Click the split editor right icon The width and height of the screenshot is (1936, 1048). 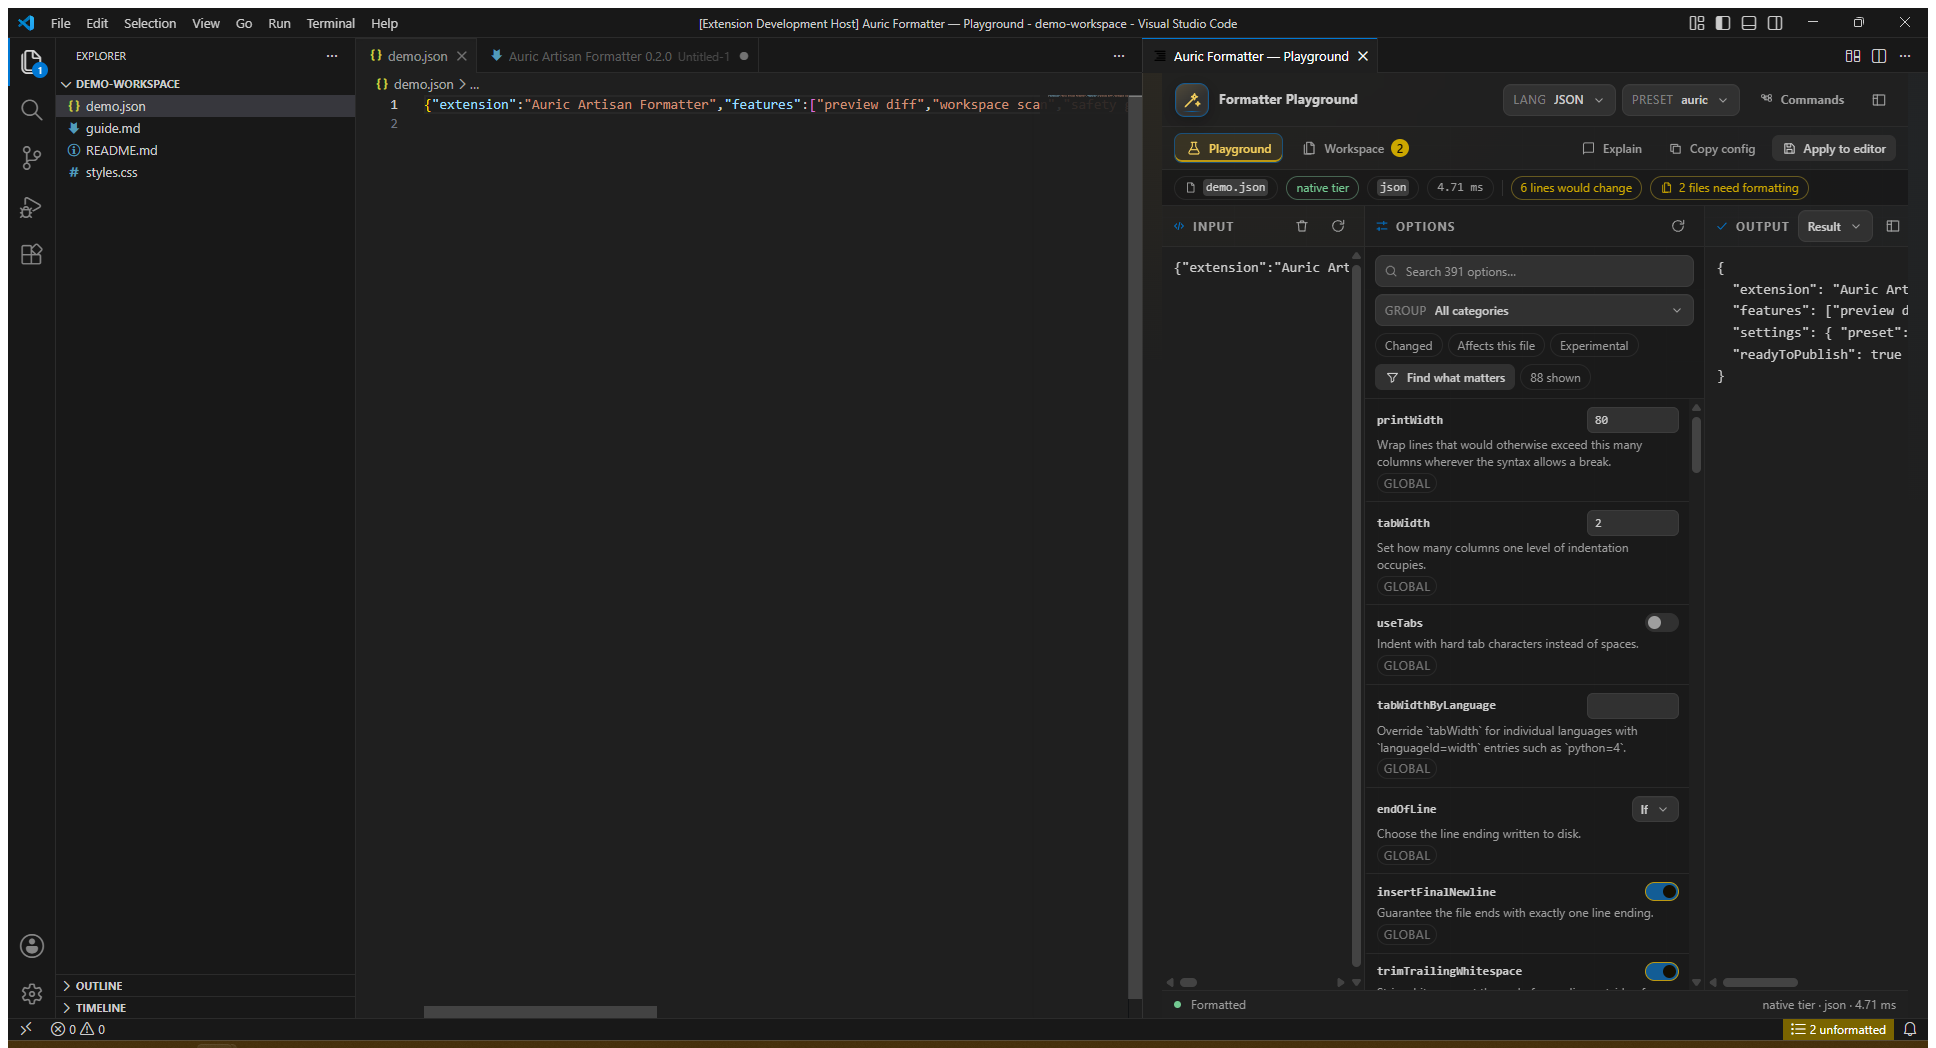[1879, 56]
